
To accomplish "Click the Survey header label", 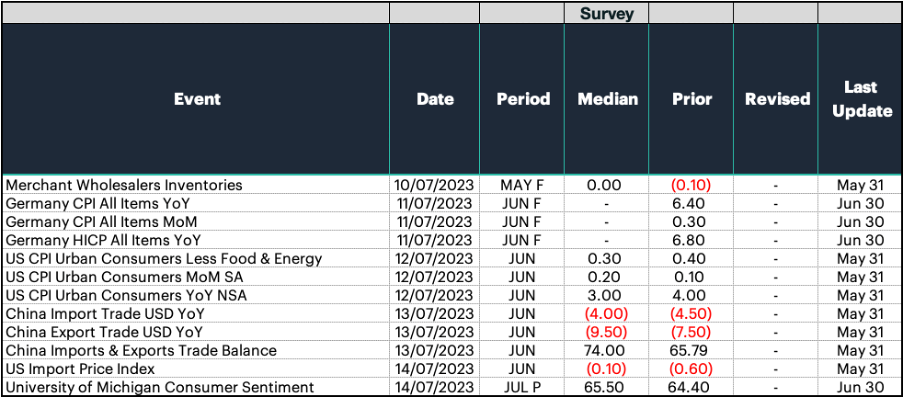I will [606, 13].
